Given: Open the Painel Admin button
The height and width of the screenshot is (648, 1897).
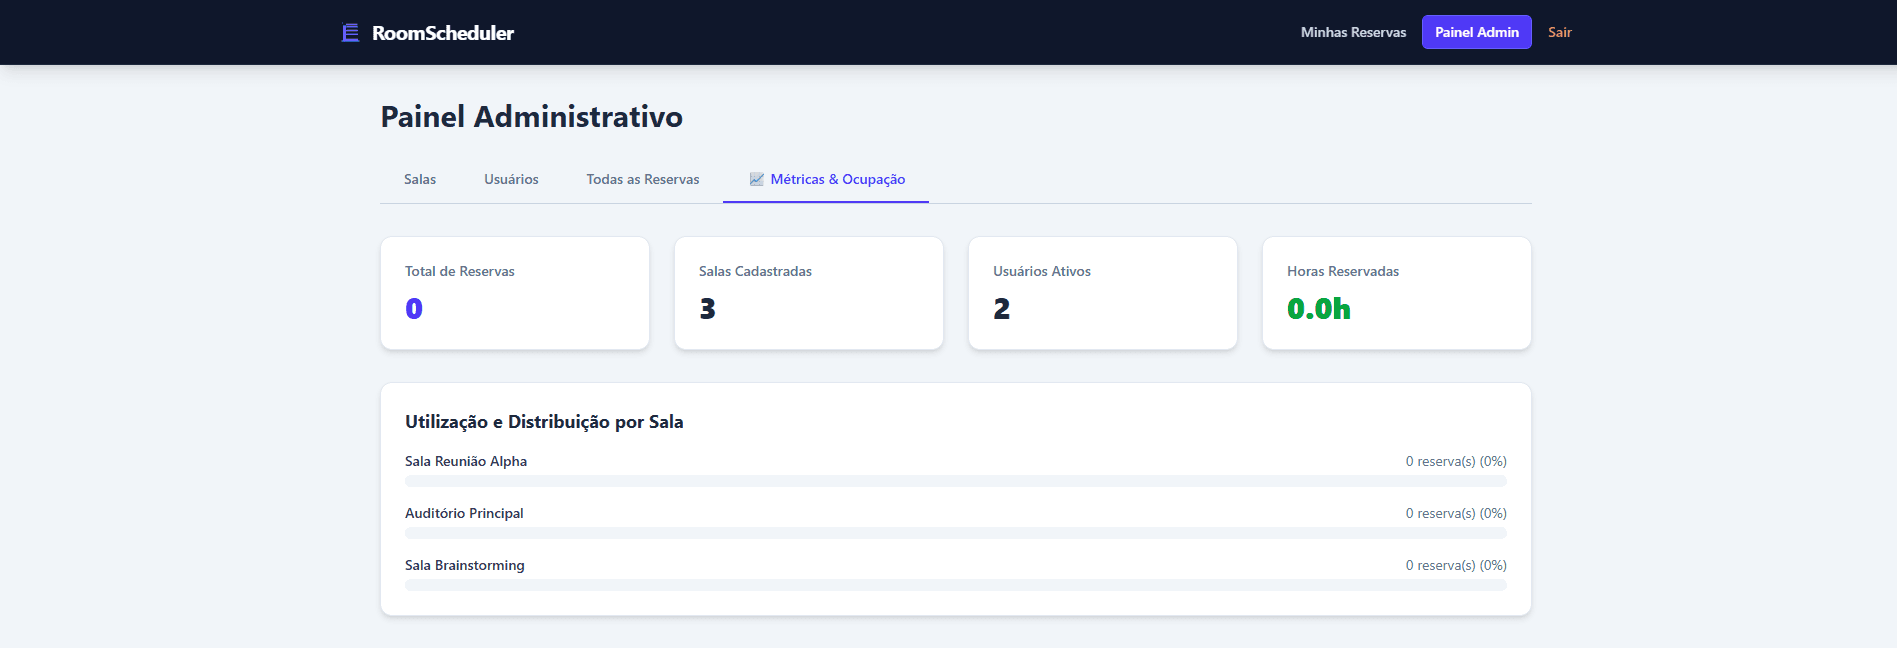Looking at the screenshot, I should [1477, 32].
